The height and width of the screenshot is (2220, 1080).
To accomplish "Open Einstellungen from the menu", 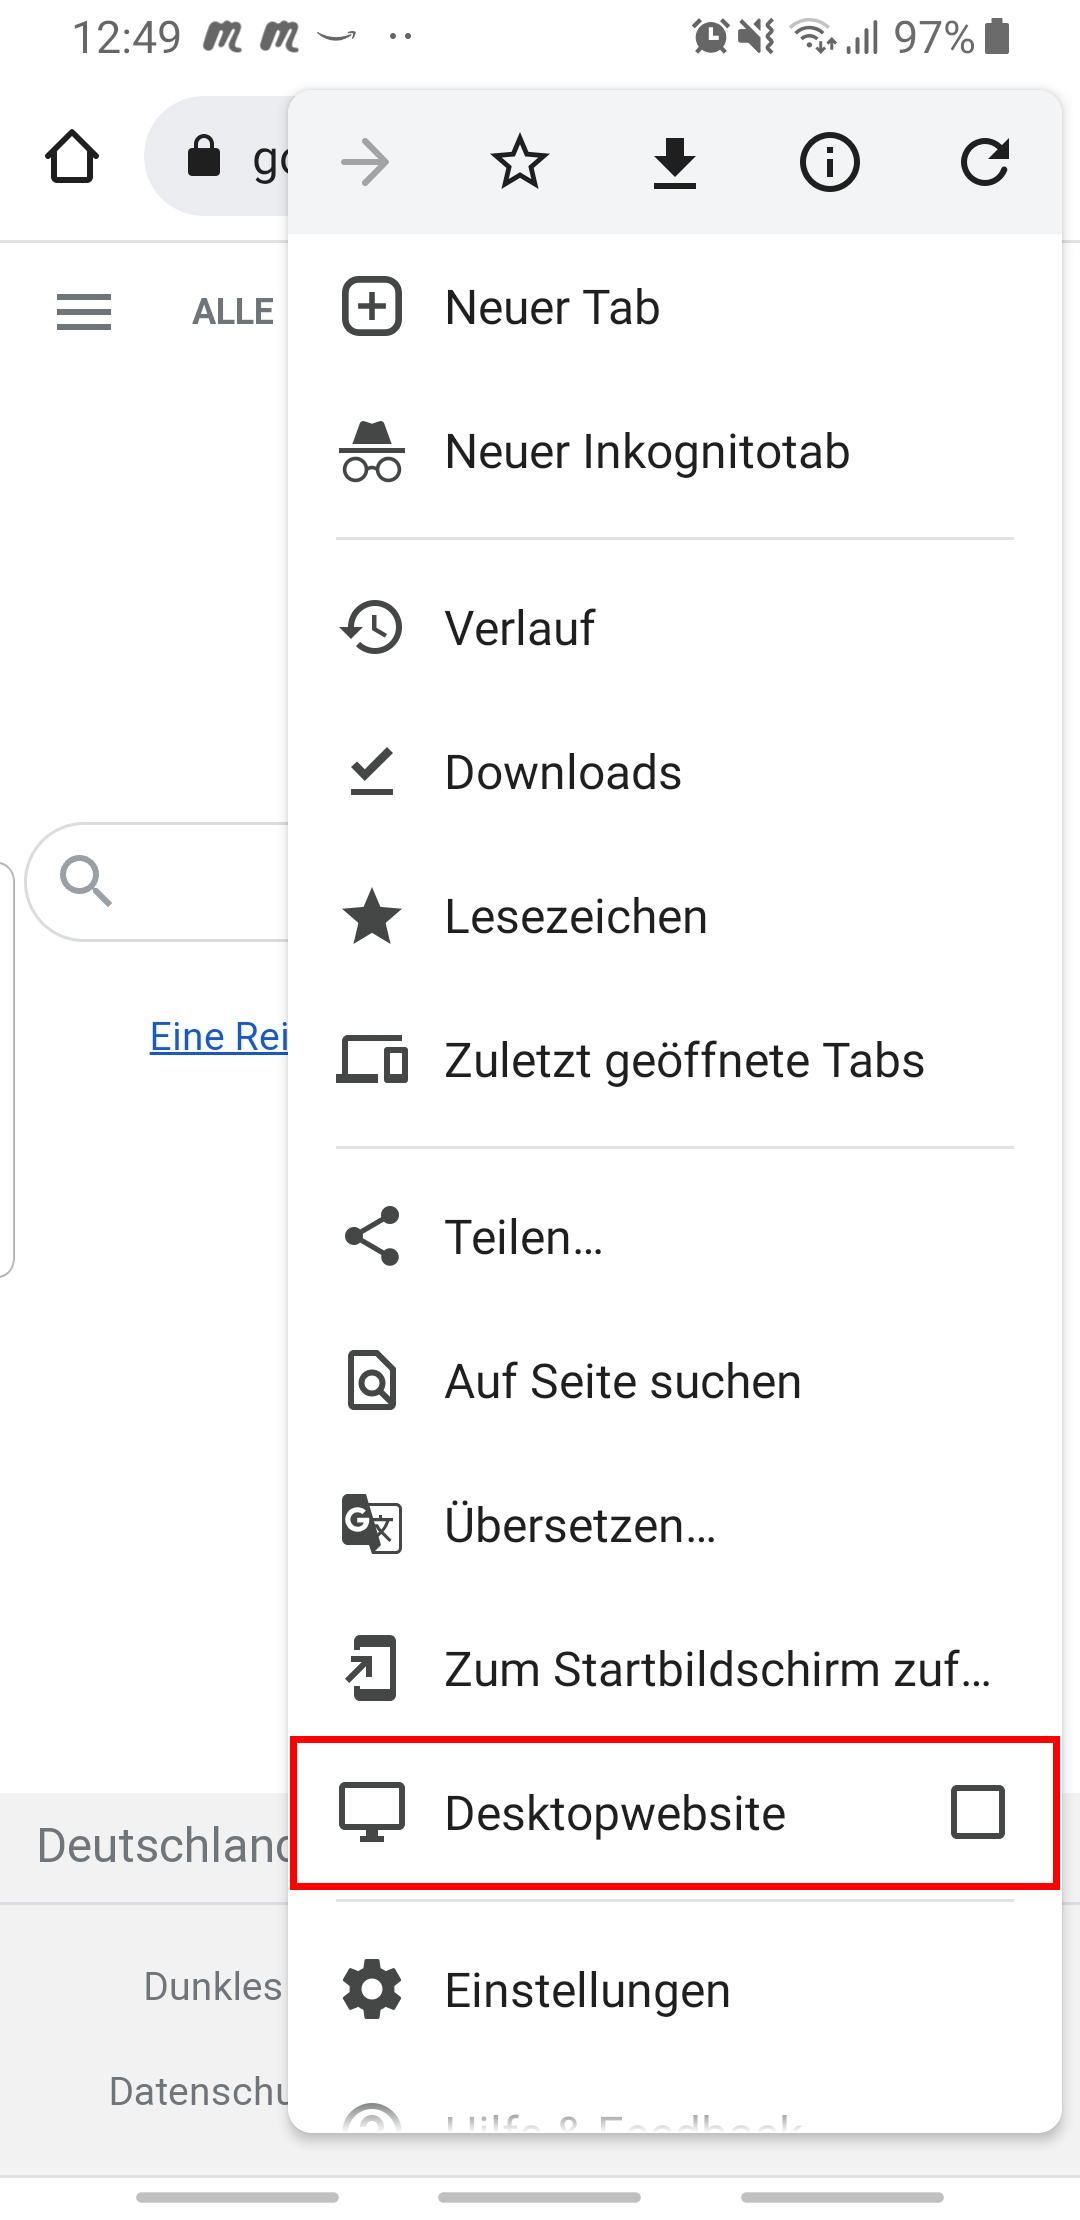I will pos(587,1990).
